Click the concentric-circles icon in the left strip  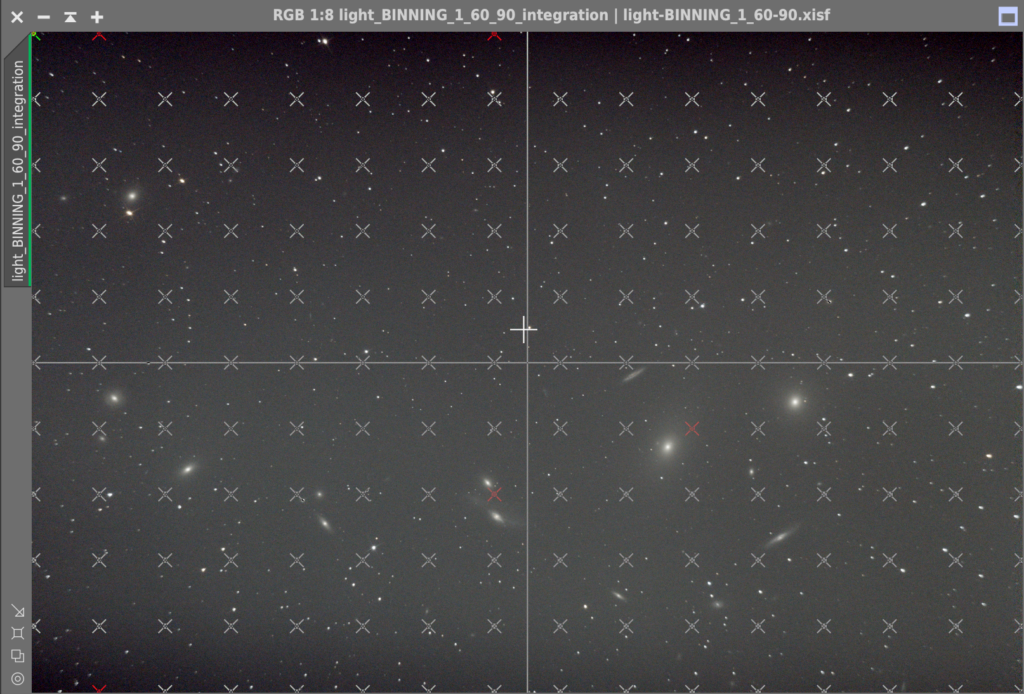coord(18,679)
